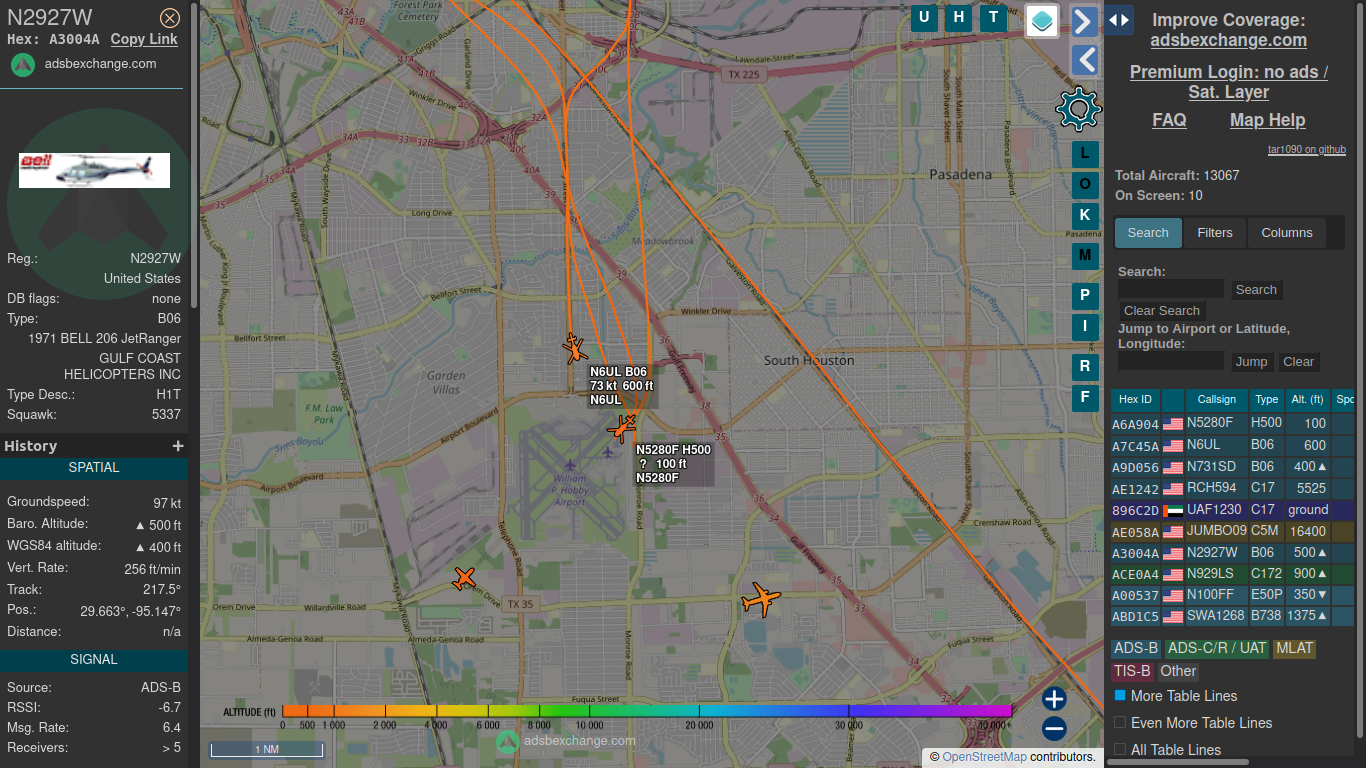Image resolution: width=1366 pixels, height=768 pixels.
Task: Click the Clear Search button
Action: (x=1162, y=311)
